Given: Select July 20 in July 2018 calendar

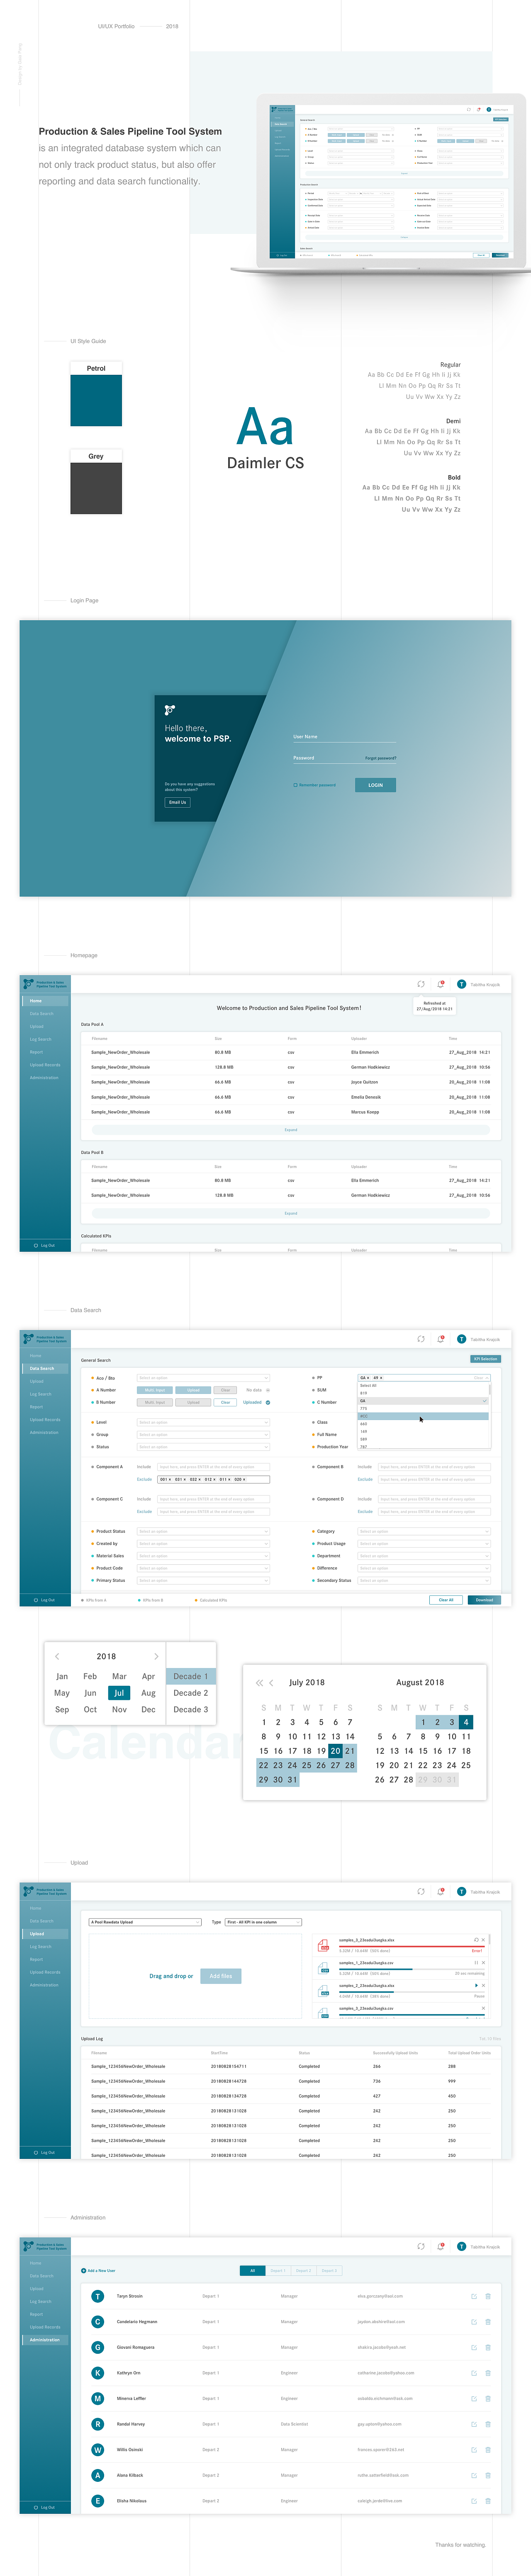Looking at the screenshot, I should (335, 1750).
